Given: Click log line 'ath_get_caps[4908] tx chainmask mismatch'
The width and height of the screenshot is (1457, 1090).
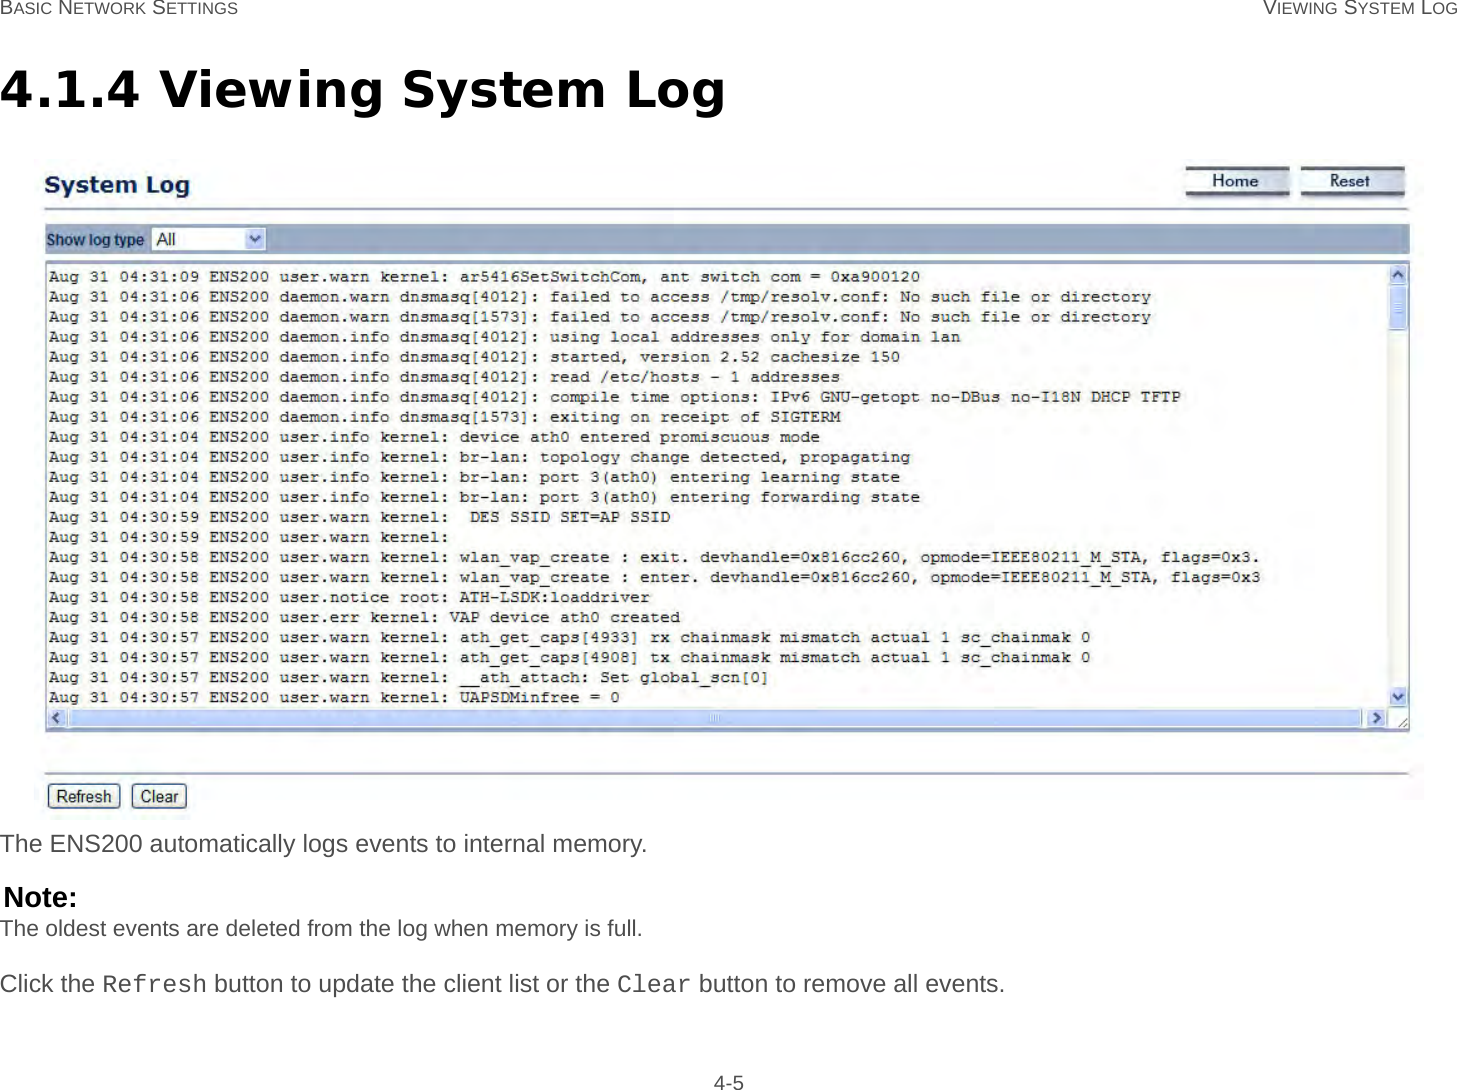Looking at the screenshot, I should click(x=570, y=657).
